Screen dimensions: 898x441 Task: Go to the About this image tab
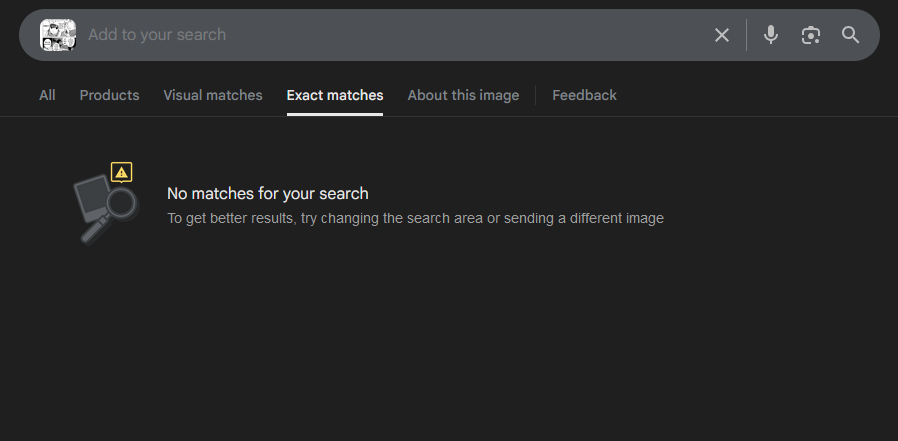[463, 95]
